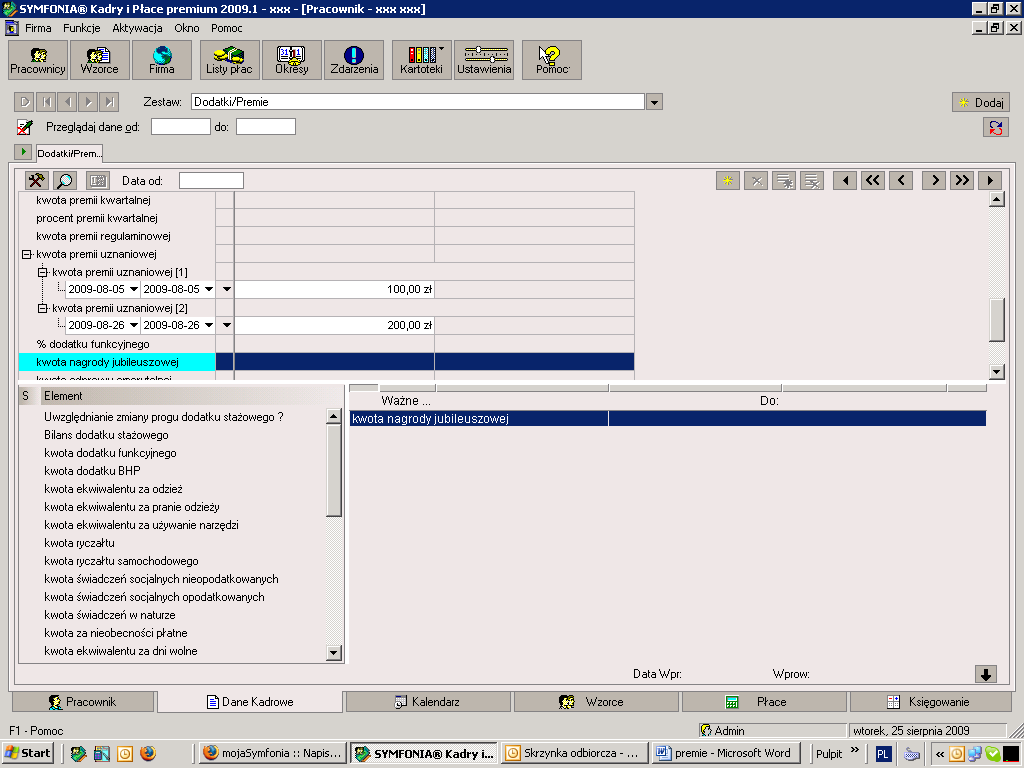The width and height of the screenshot is (1024, 768).
Task: Open the Aktywacja menu
Action: 137,28
